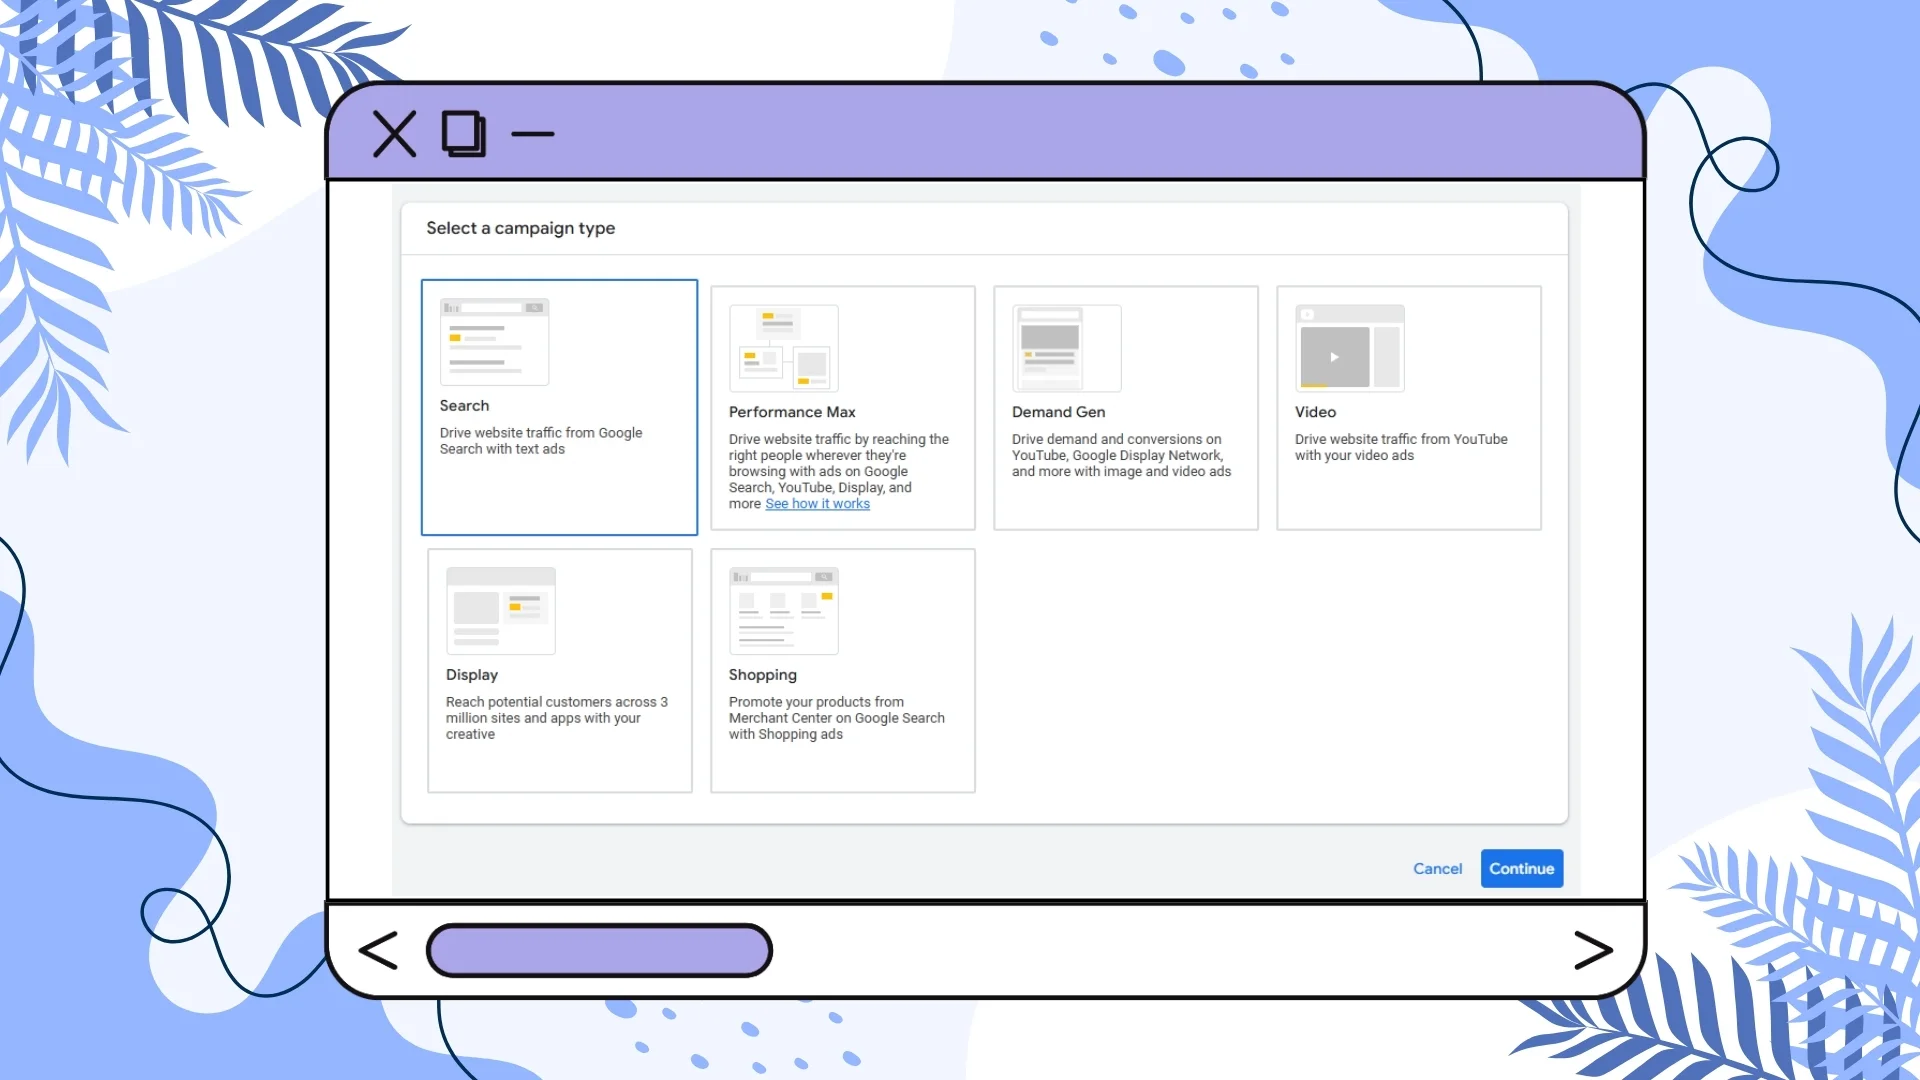Click the overlapping squares window icon
The image size is (1920, 1080).
464,134
